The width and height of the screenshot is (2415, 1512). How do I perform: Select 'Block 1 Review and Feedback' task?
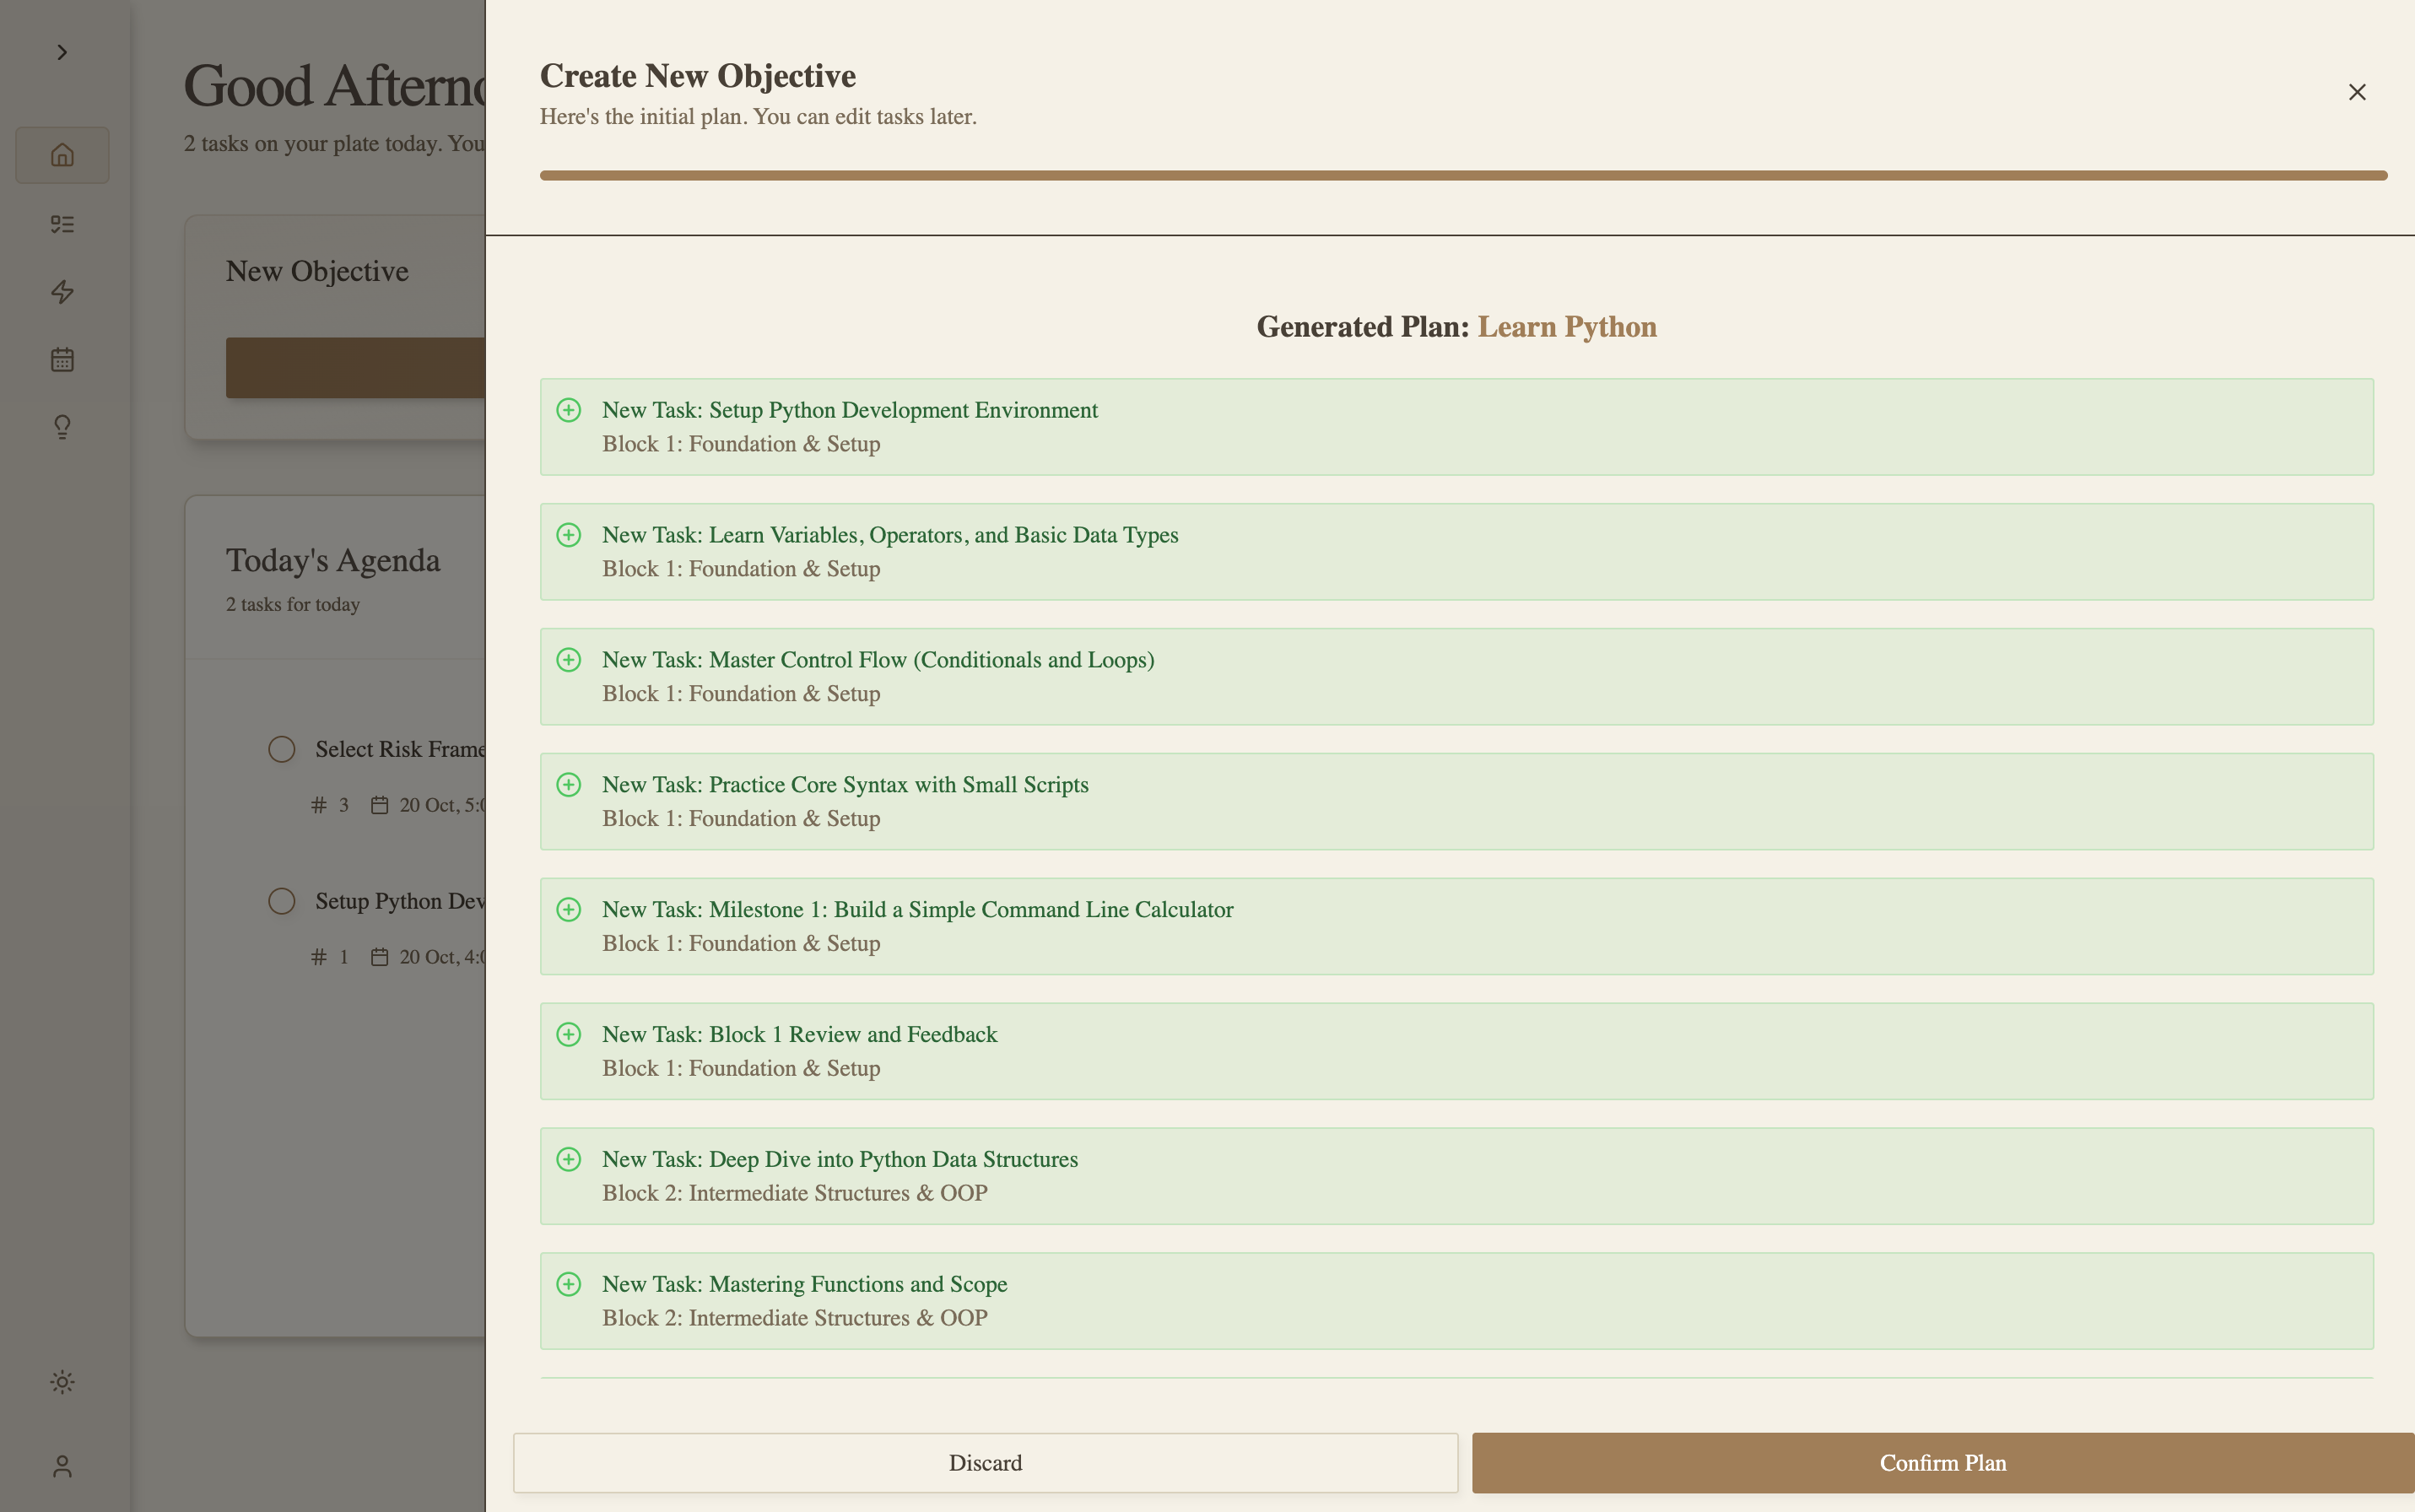point(1456,1051)
